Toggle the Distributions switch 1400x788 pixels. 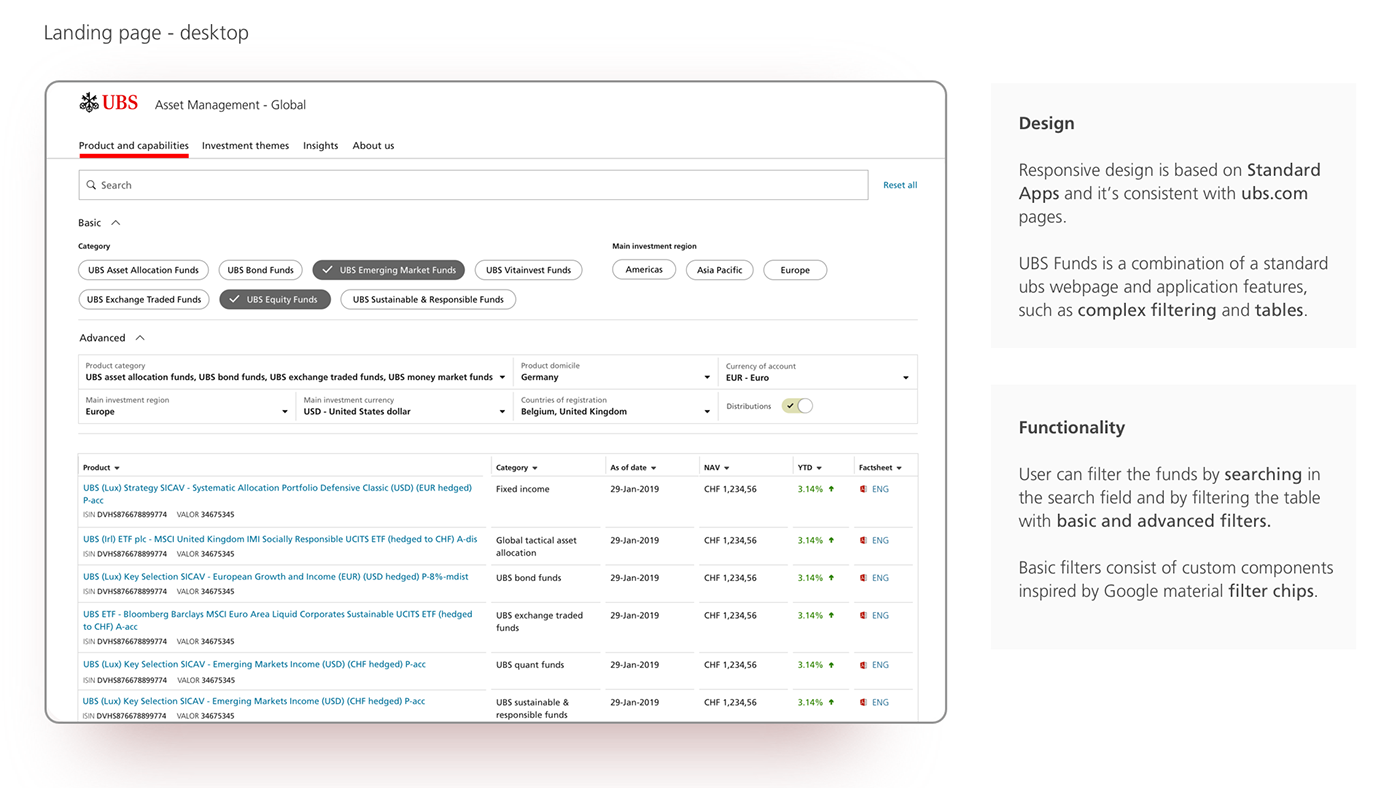tap(798, 406)
